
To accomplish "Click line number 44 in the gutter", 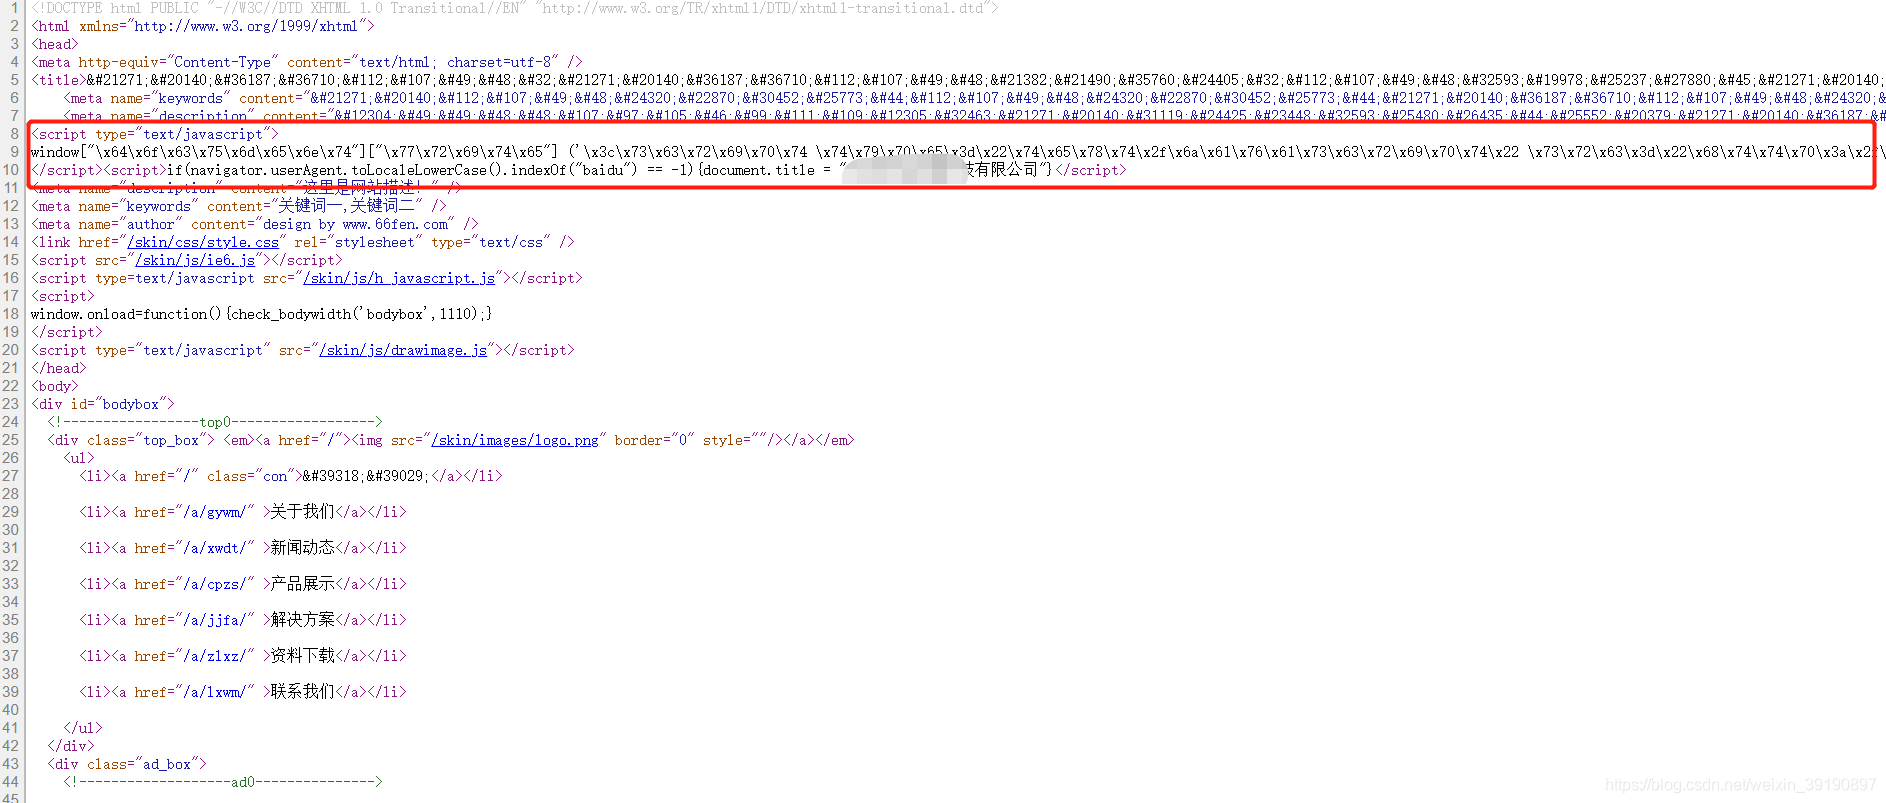I will click(11, 782).
